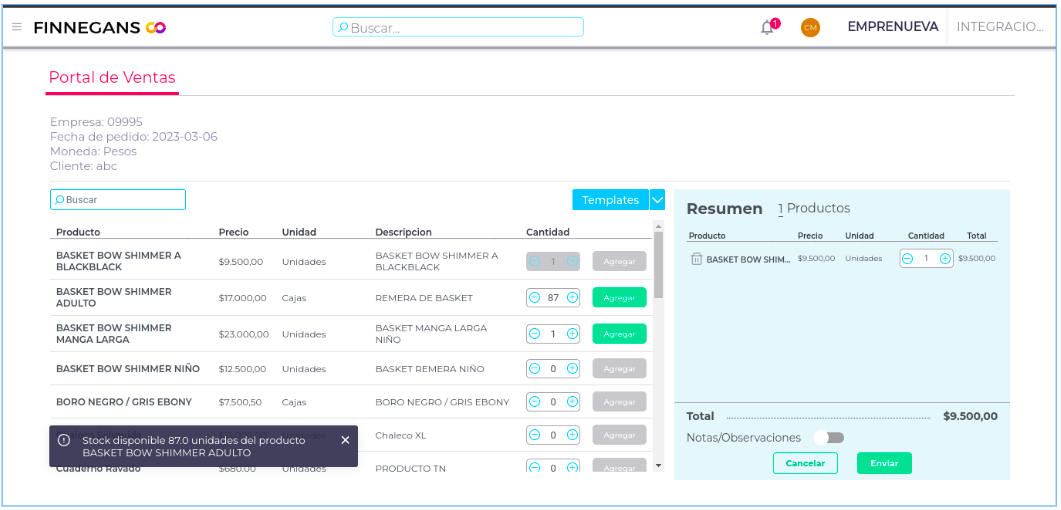
Task: Click the price $23.000,00
Action: [x=244, y=334]
